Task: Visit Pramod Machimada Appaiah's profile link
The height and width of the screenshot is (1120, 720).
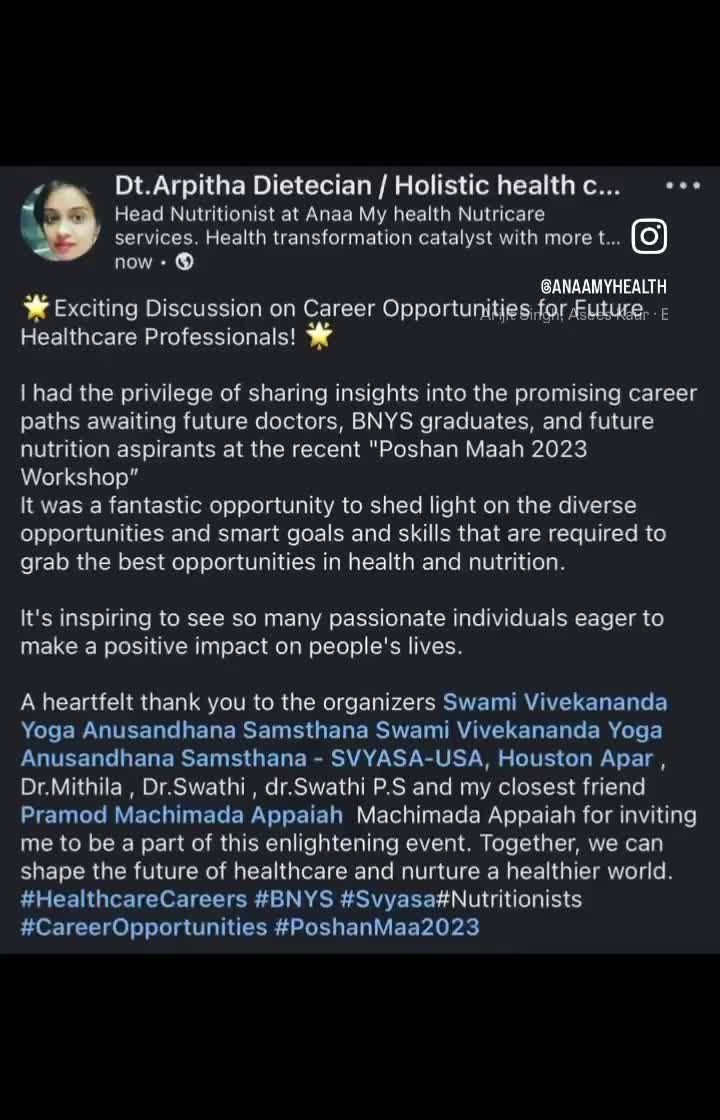Action: [182, 815]
